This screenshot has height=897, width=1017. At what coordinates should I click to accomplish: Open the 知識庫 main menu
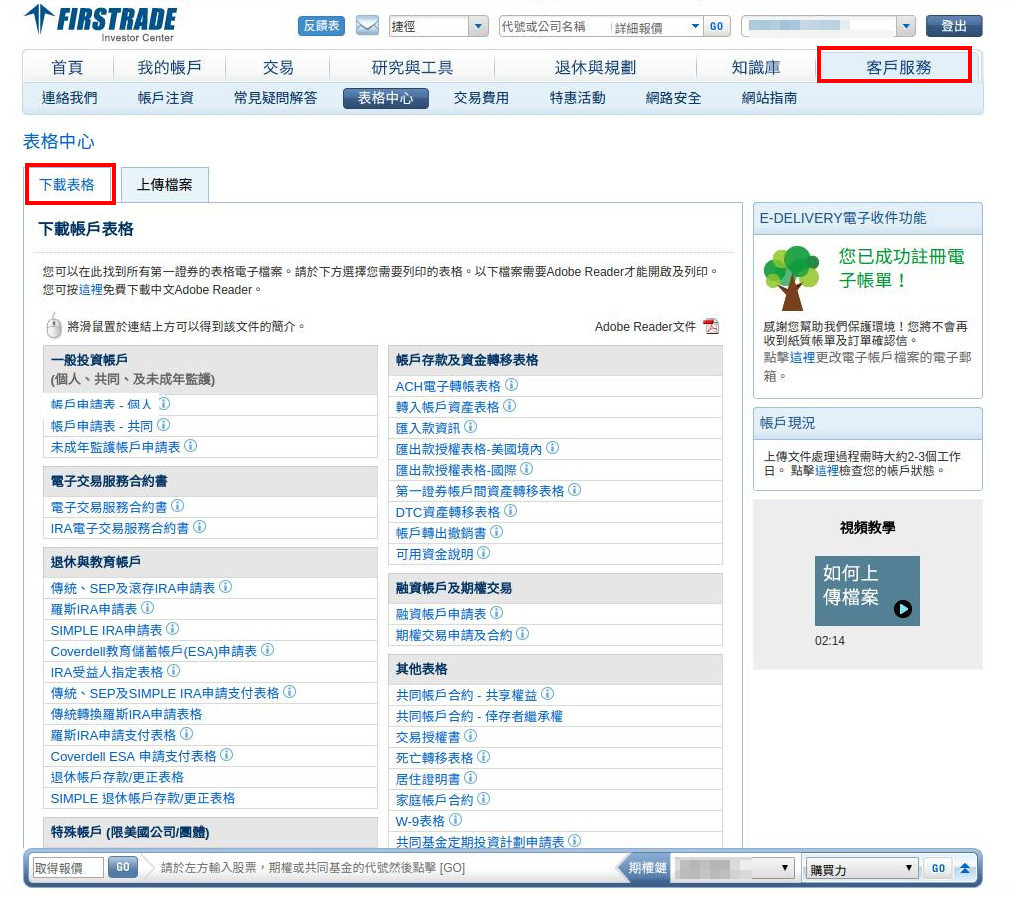(756, 67)
